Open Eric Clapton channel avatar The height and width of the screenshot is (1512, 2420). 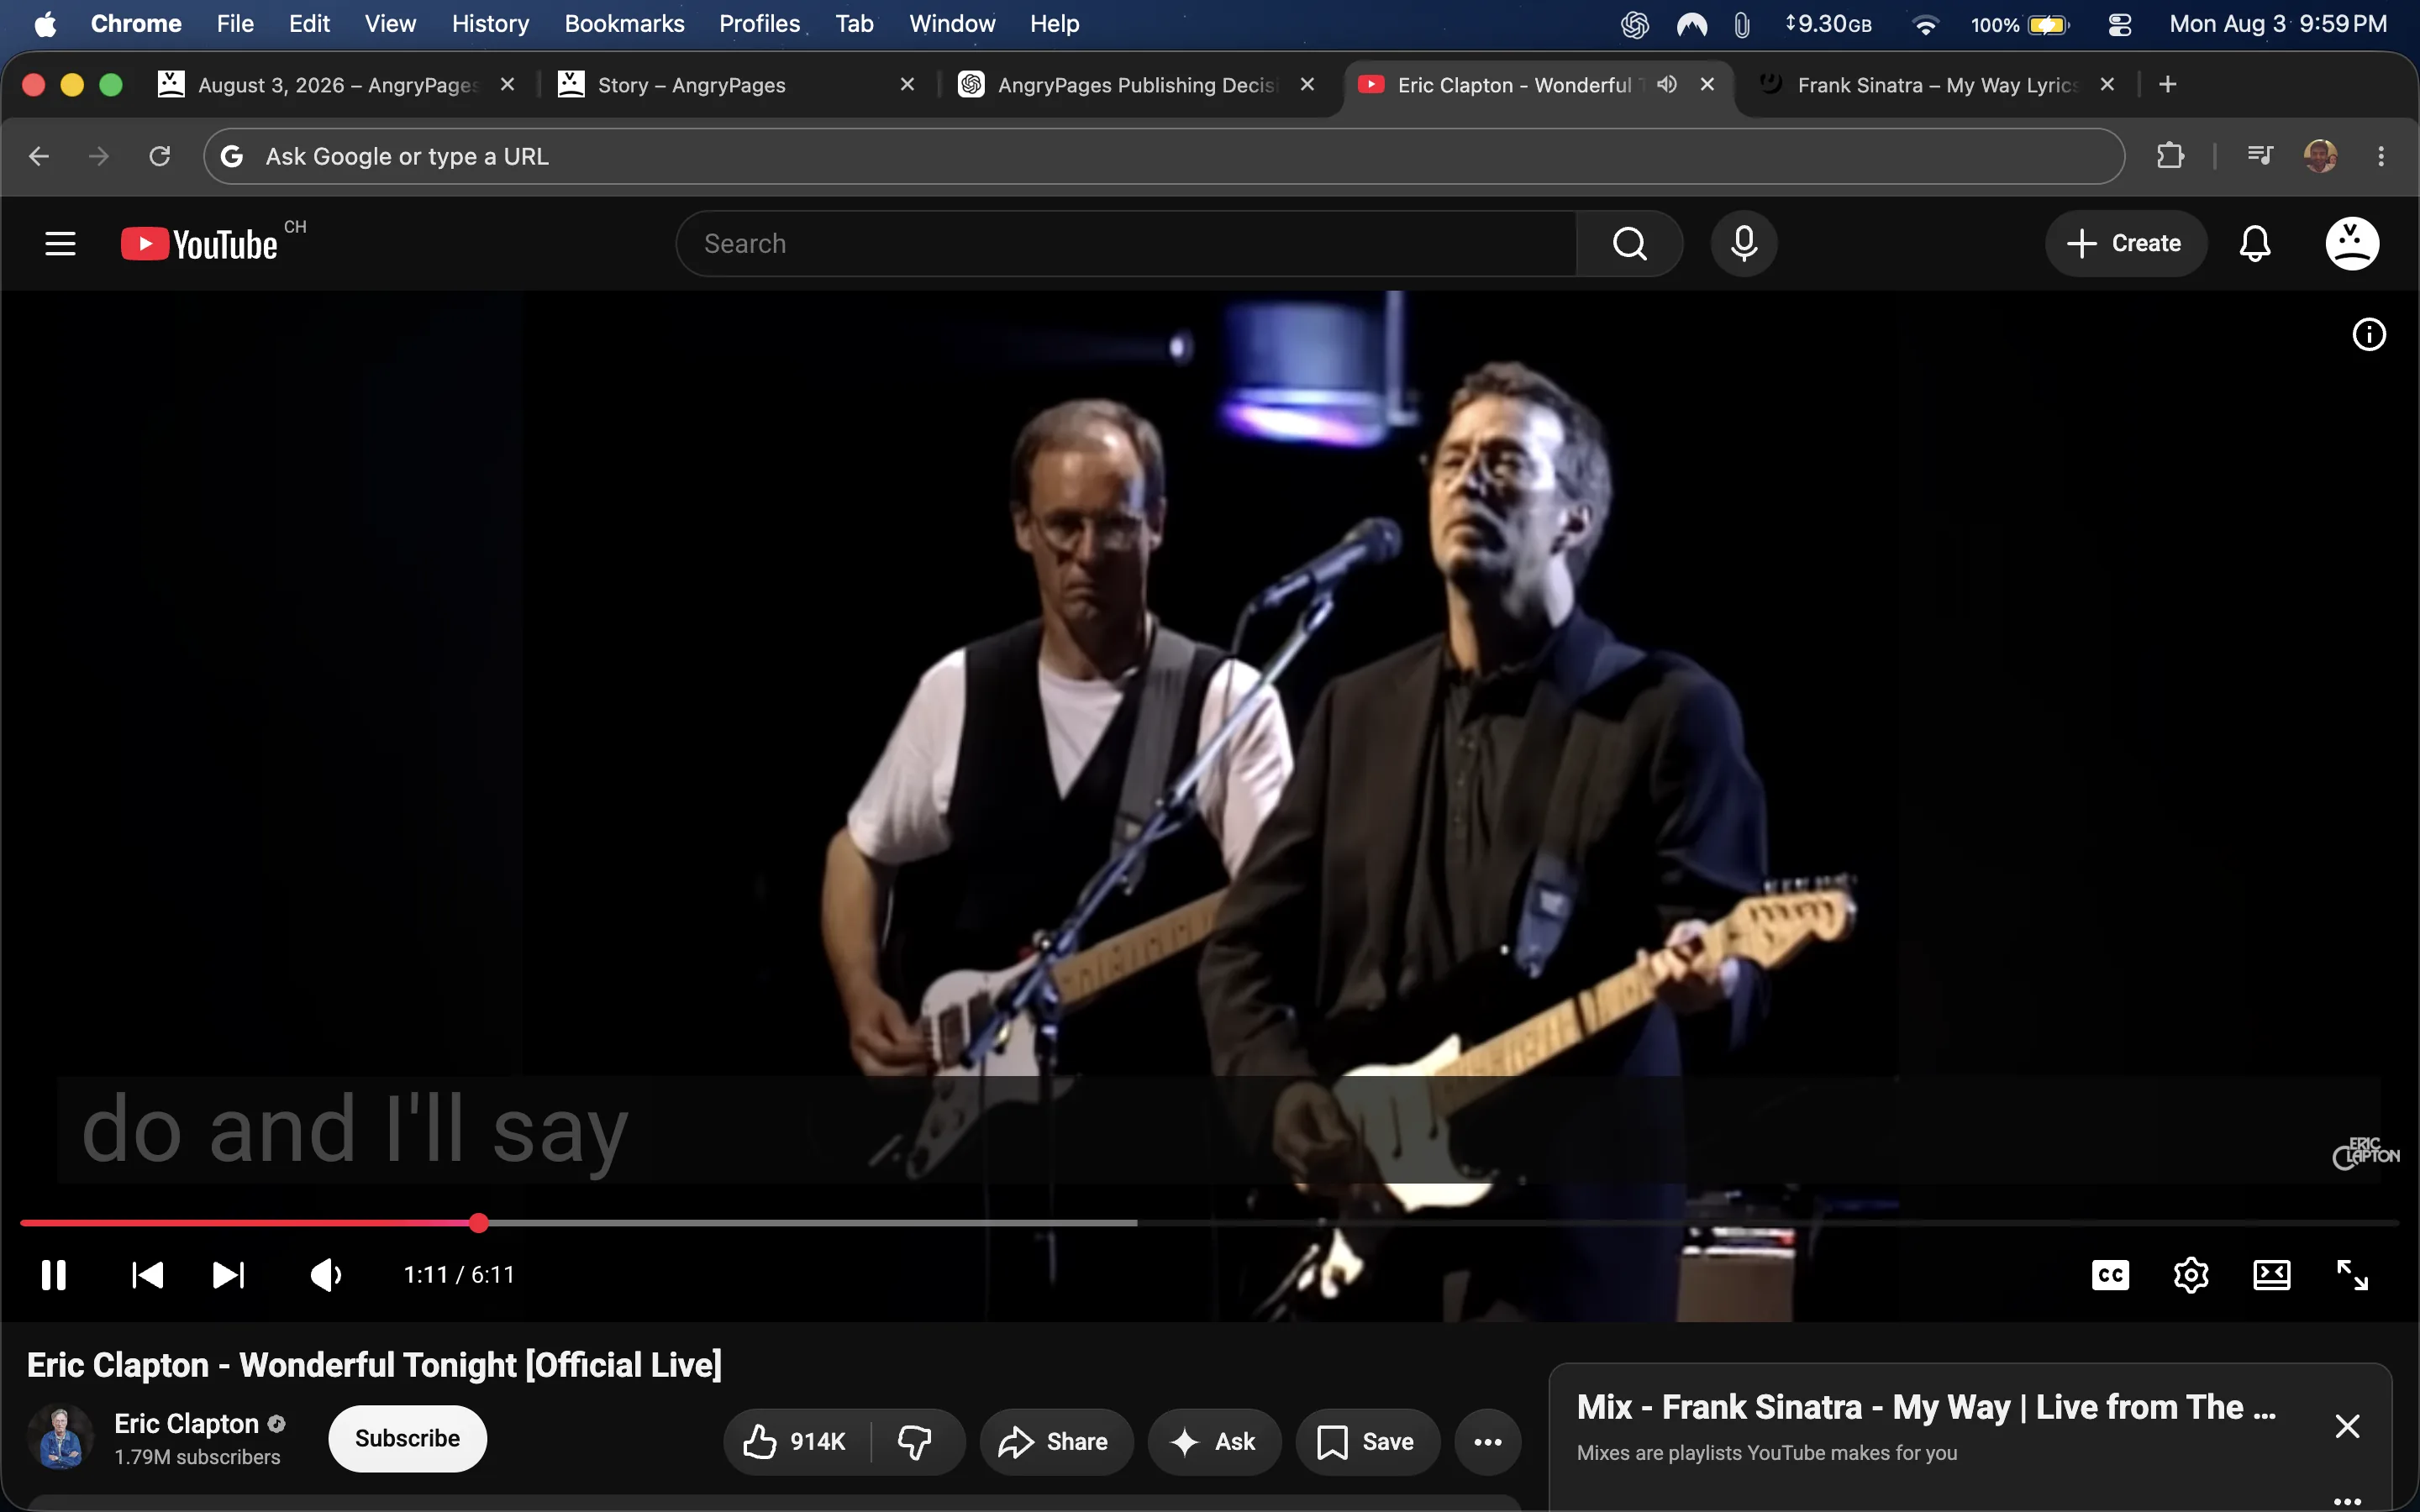[60, 1437]
